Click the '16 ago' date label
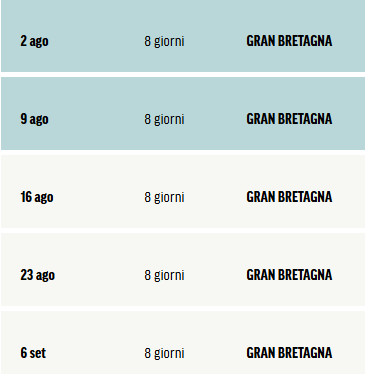The width and height of the screenshot is (365, 374). tap(37, 197)
